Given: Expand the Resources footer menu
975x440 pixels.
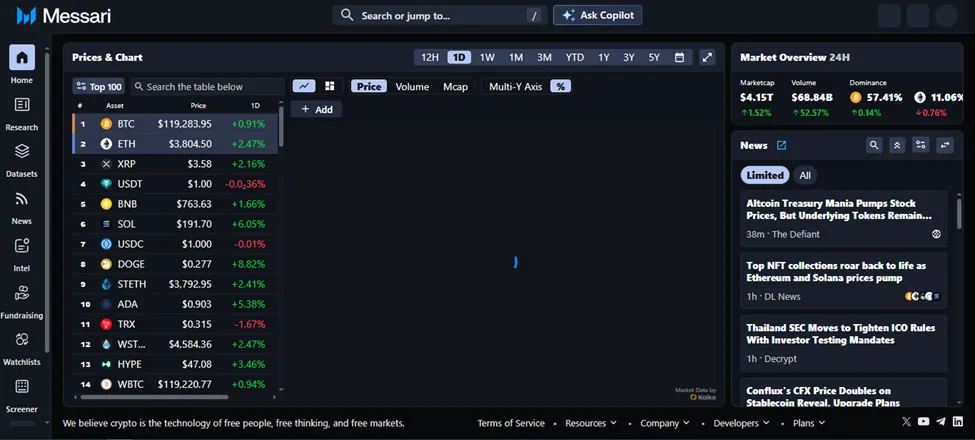Looking at the screenshot, I should (591, 423).
